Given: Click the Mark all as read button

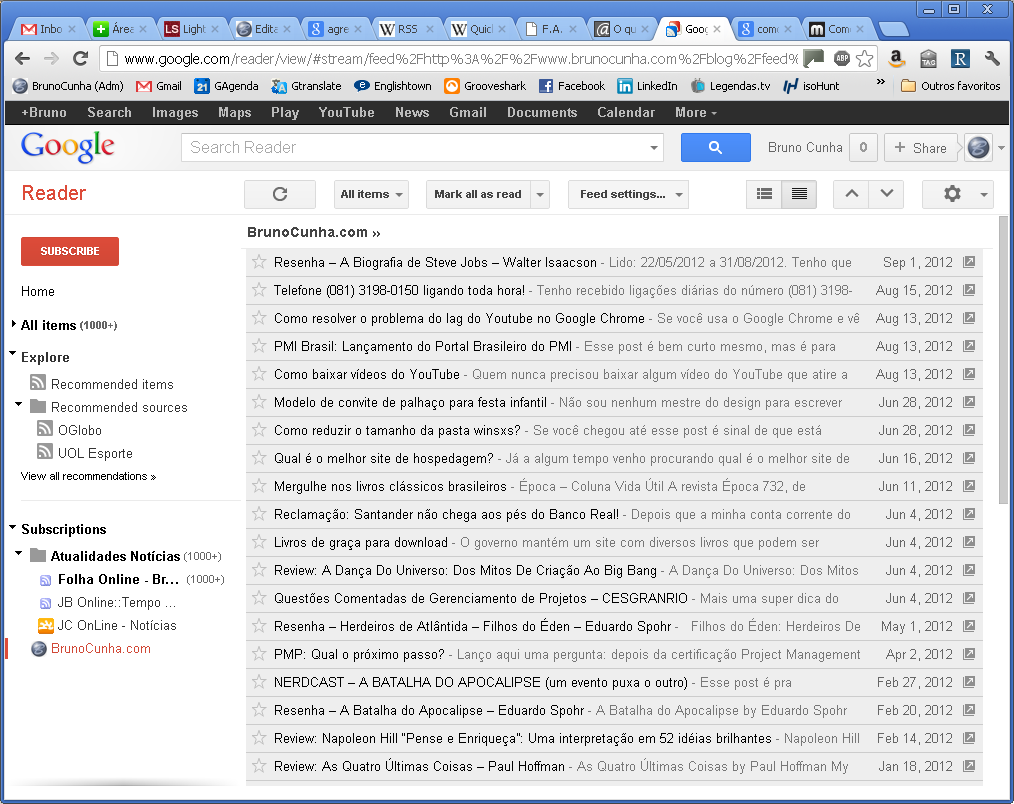Looking at the screenshot, I should pos(478,194).
